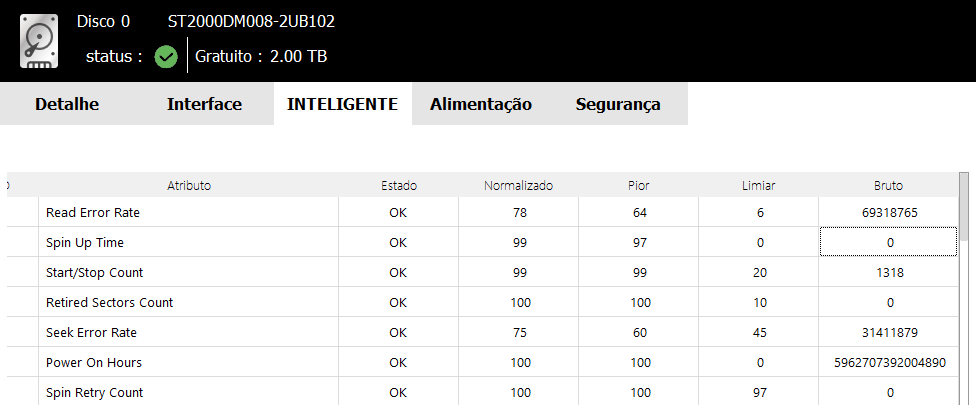Viewport: 976px width, 405px height.
Task: Switch to the Interface tab
Action: pos(204,104)
